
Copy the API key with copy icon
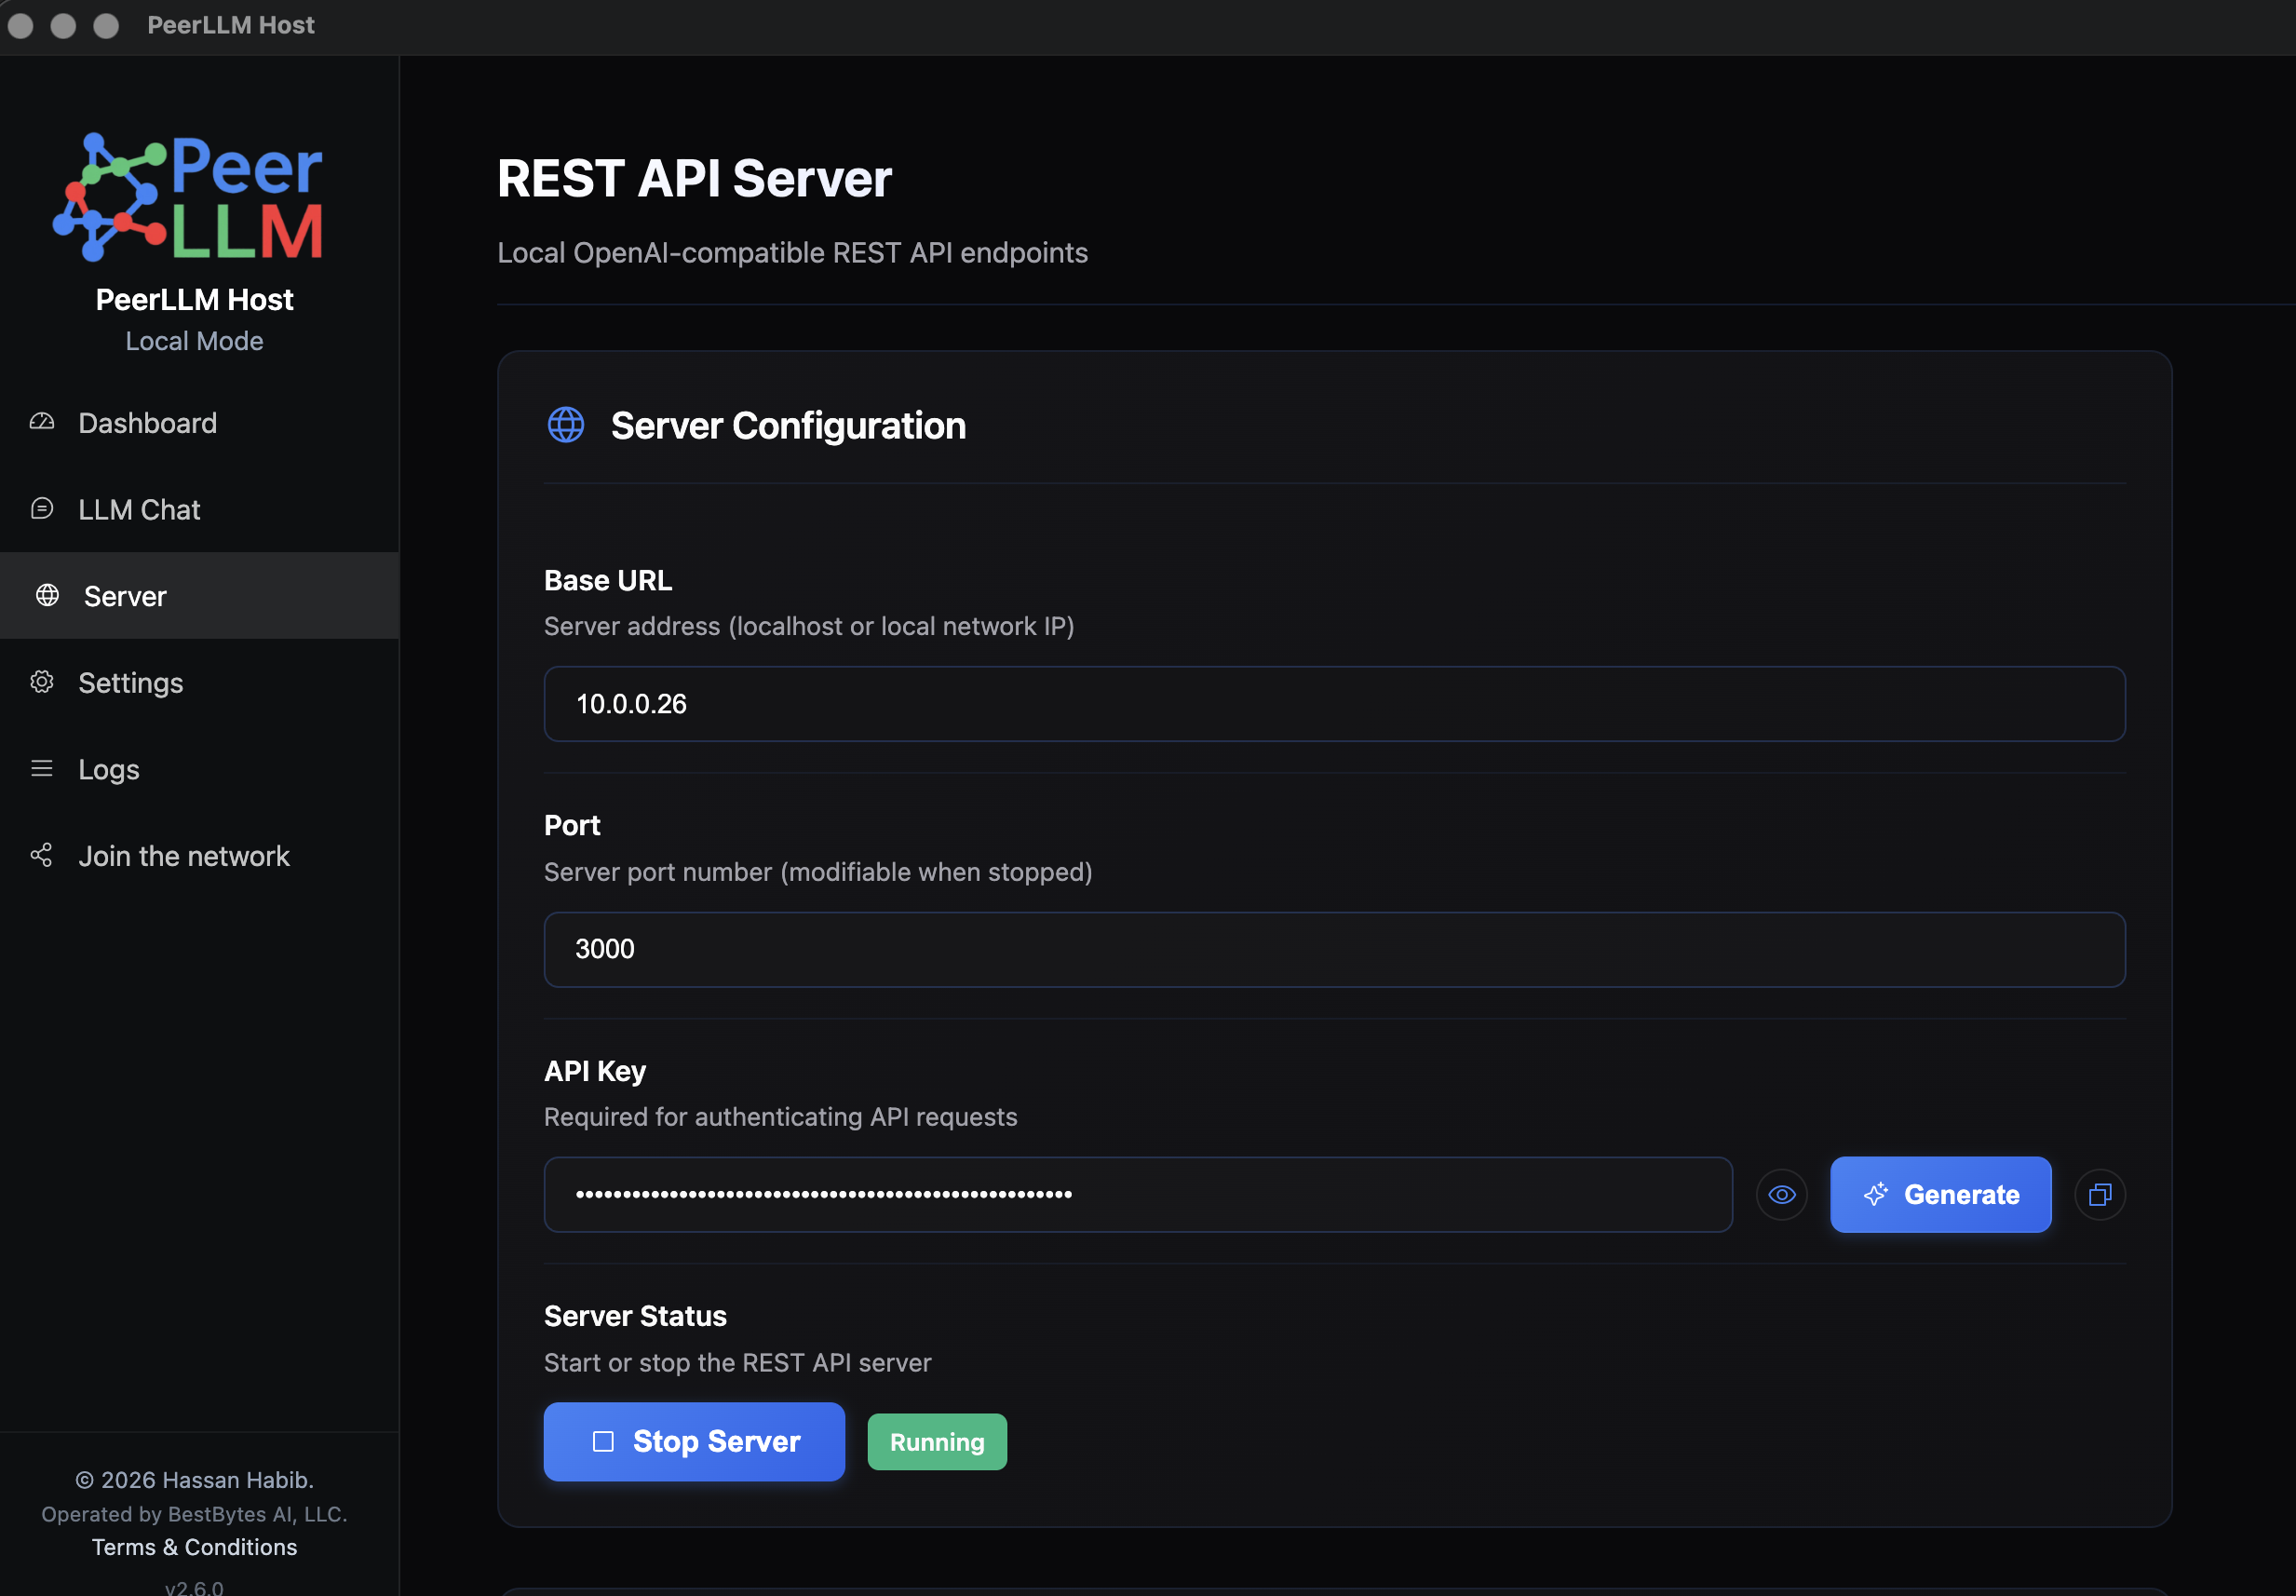click(x=2100, y=1195)
